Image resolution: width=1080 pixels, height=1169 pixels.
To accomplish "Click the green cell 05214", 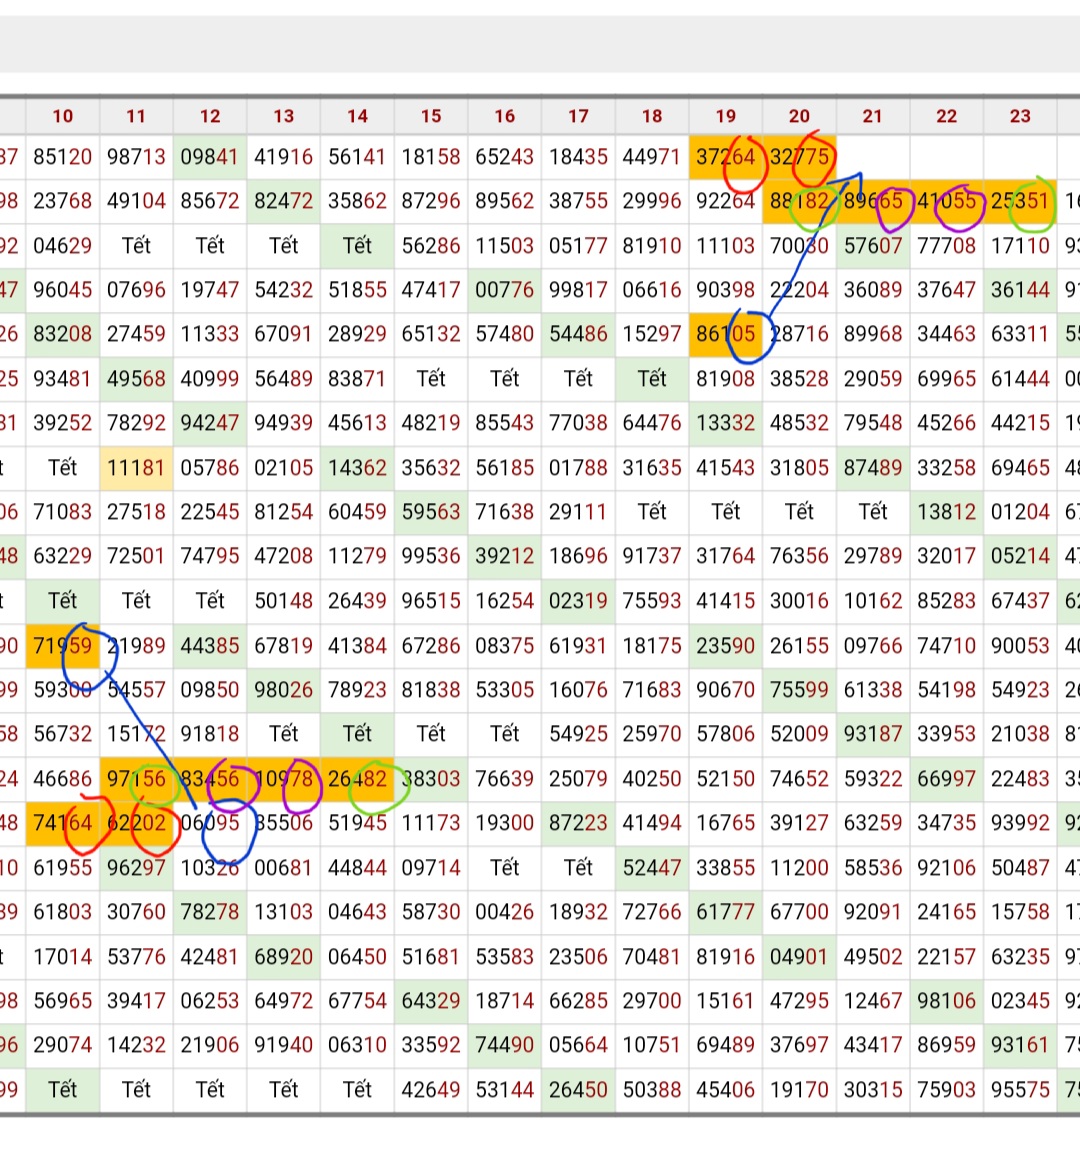I will [x=1020, y=556].
